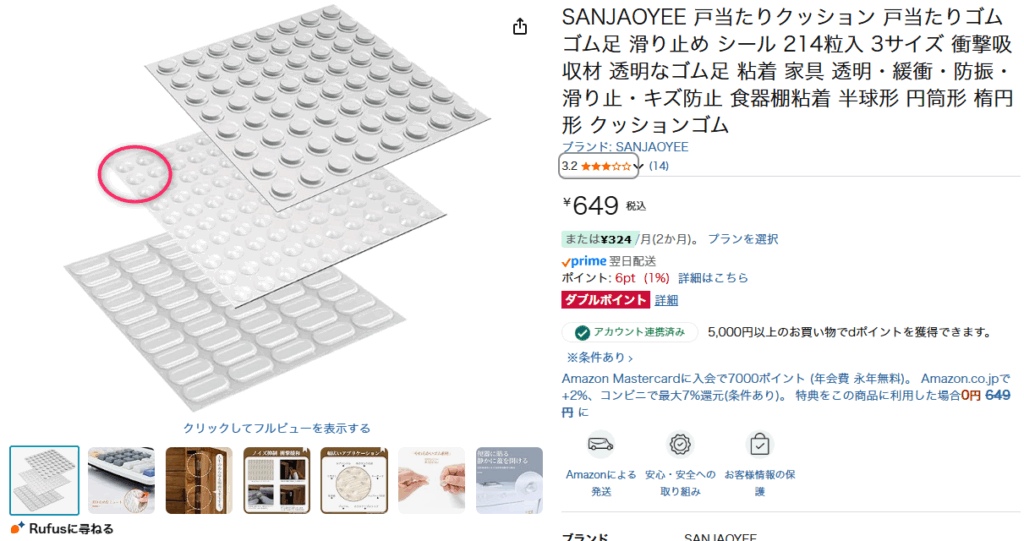Click プランを選択 installment plan link
The height and width of the screenshot is (541, 1024).
click(743, 239)
